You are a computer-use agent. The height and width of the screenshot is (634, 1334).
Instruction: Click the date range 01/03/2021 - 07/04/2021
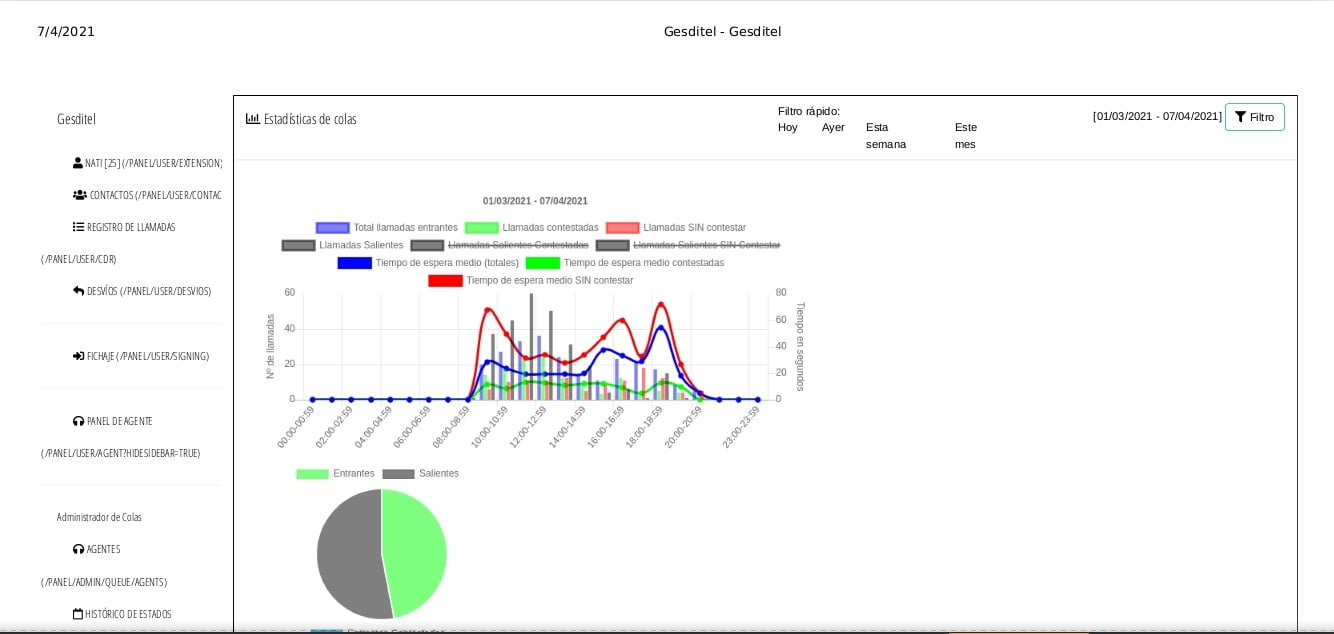[1157, 117]
